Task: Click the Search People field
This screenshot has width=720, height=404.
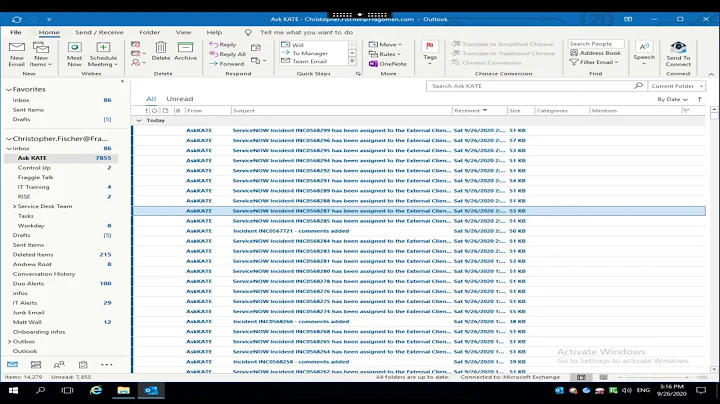Action: (596, 44)
